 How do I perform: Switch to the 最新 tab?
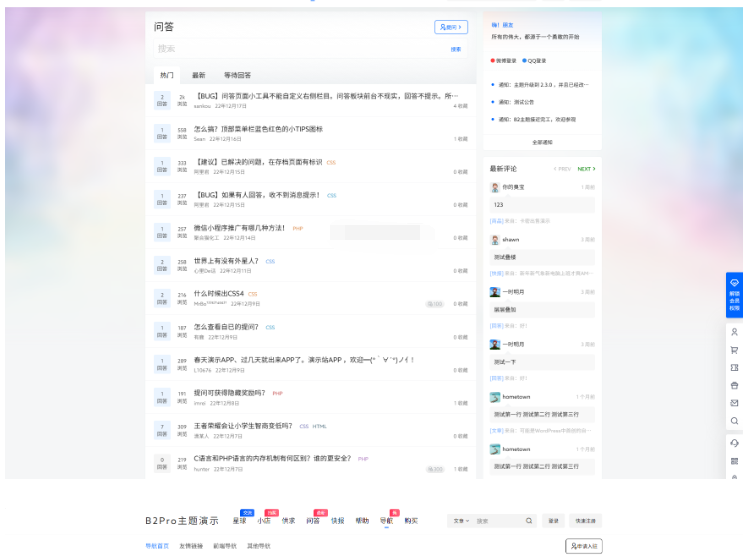tap(198, 75)
